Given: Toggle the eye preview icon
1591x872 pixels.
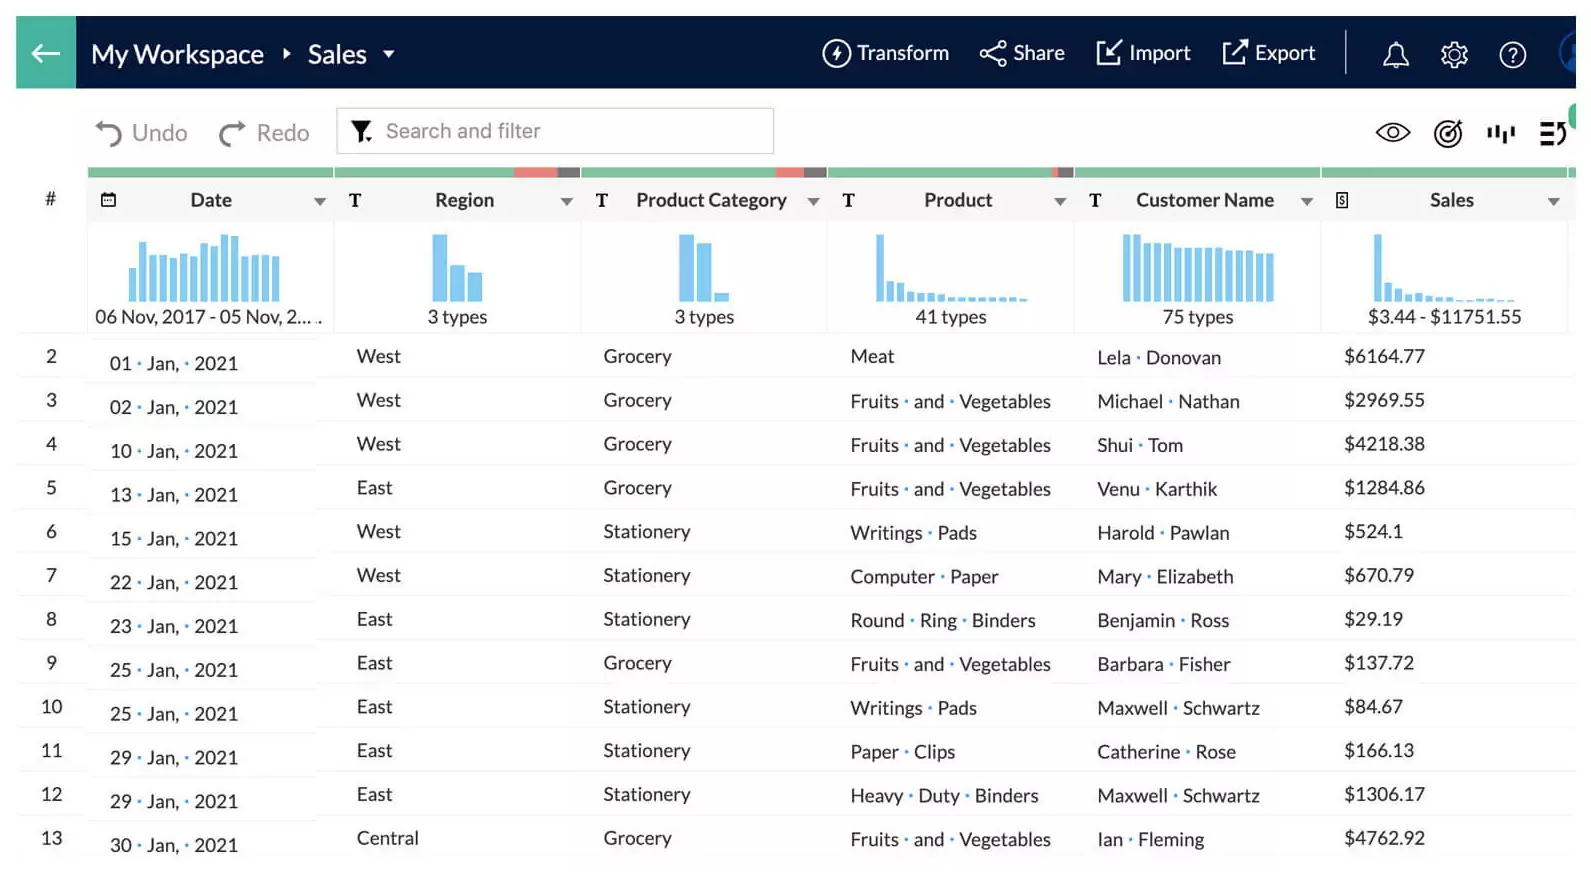Looking at the screenshot, I should [1392, 133].
